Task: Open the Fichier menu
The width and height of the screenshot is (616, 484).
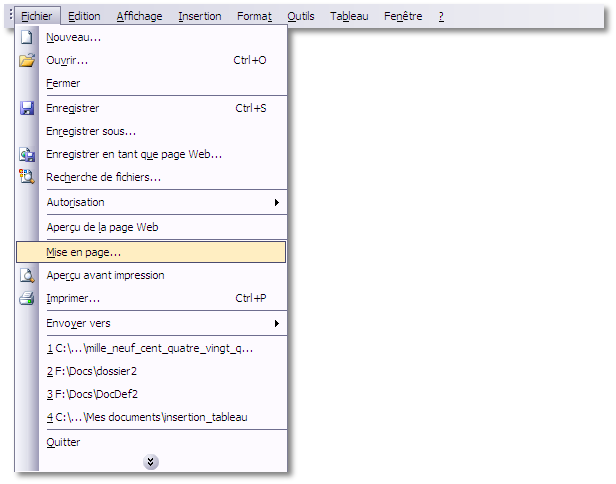Action: (x=37, y=16)
